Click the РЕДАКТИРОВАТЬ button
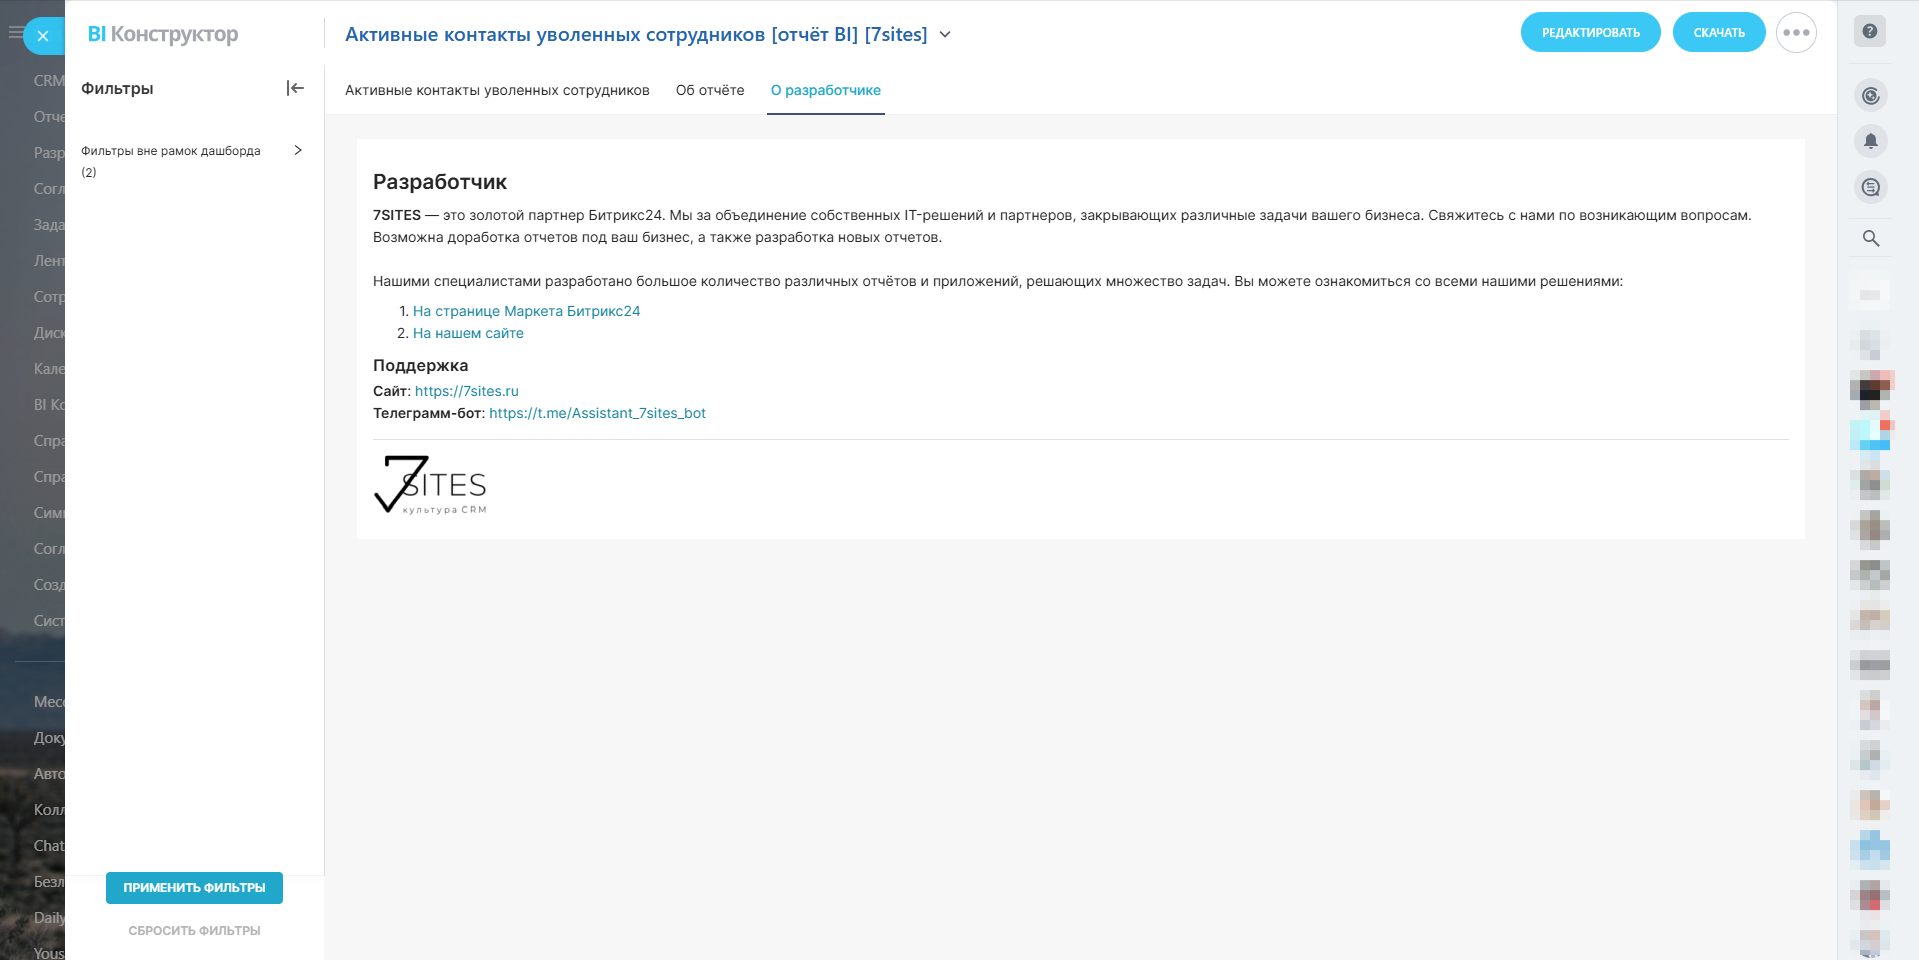Screen dimensions: 1919x960 click(1590, 32)
